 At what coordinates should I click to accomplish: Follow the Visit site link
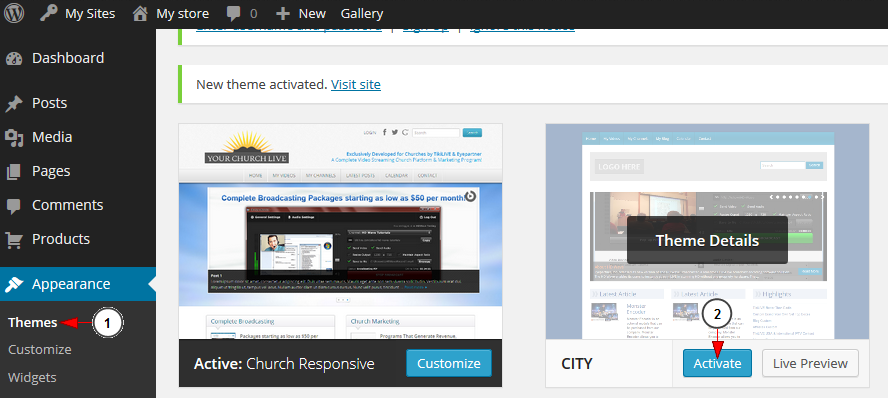356,85
